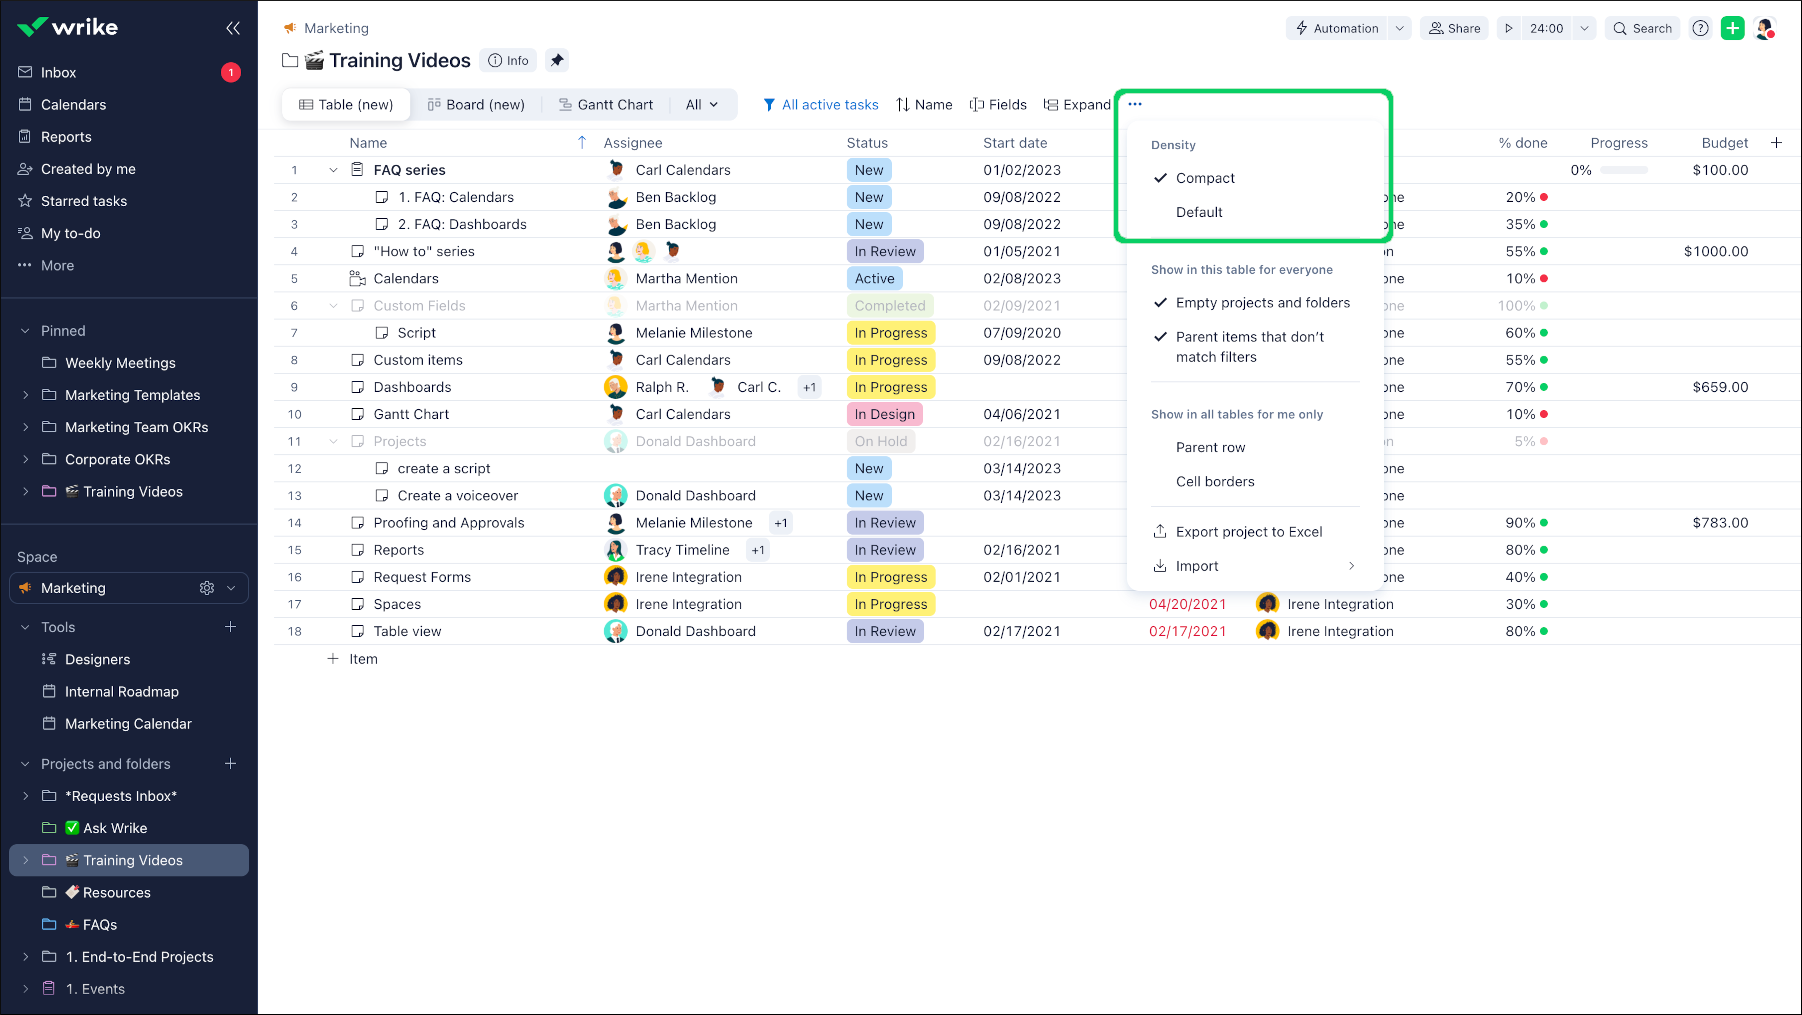Open Automation dropdown arrow
Viewport: 1802px width, 1015px height.
coord(1400,28)
